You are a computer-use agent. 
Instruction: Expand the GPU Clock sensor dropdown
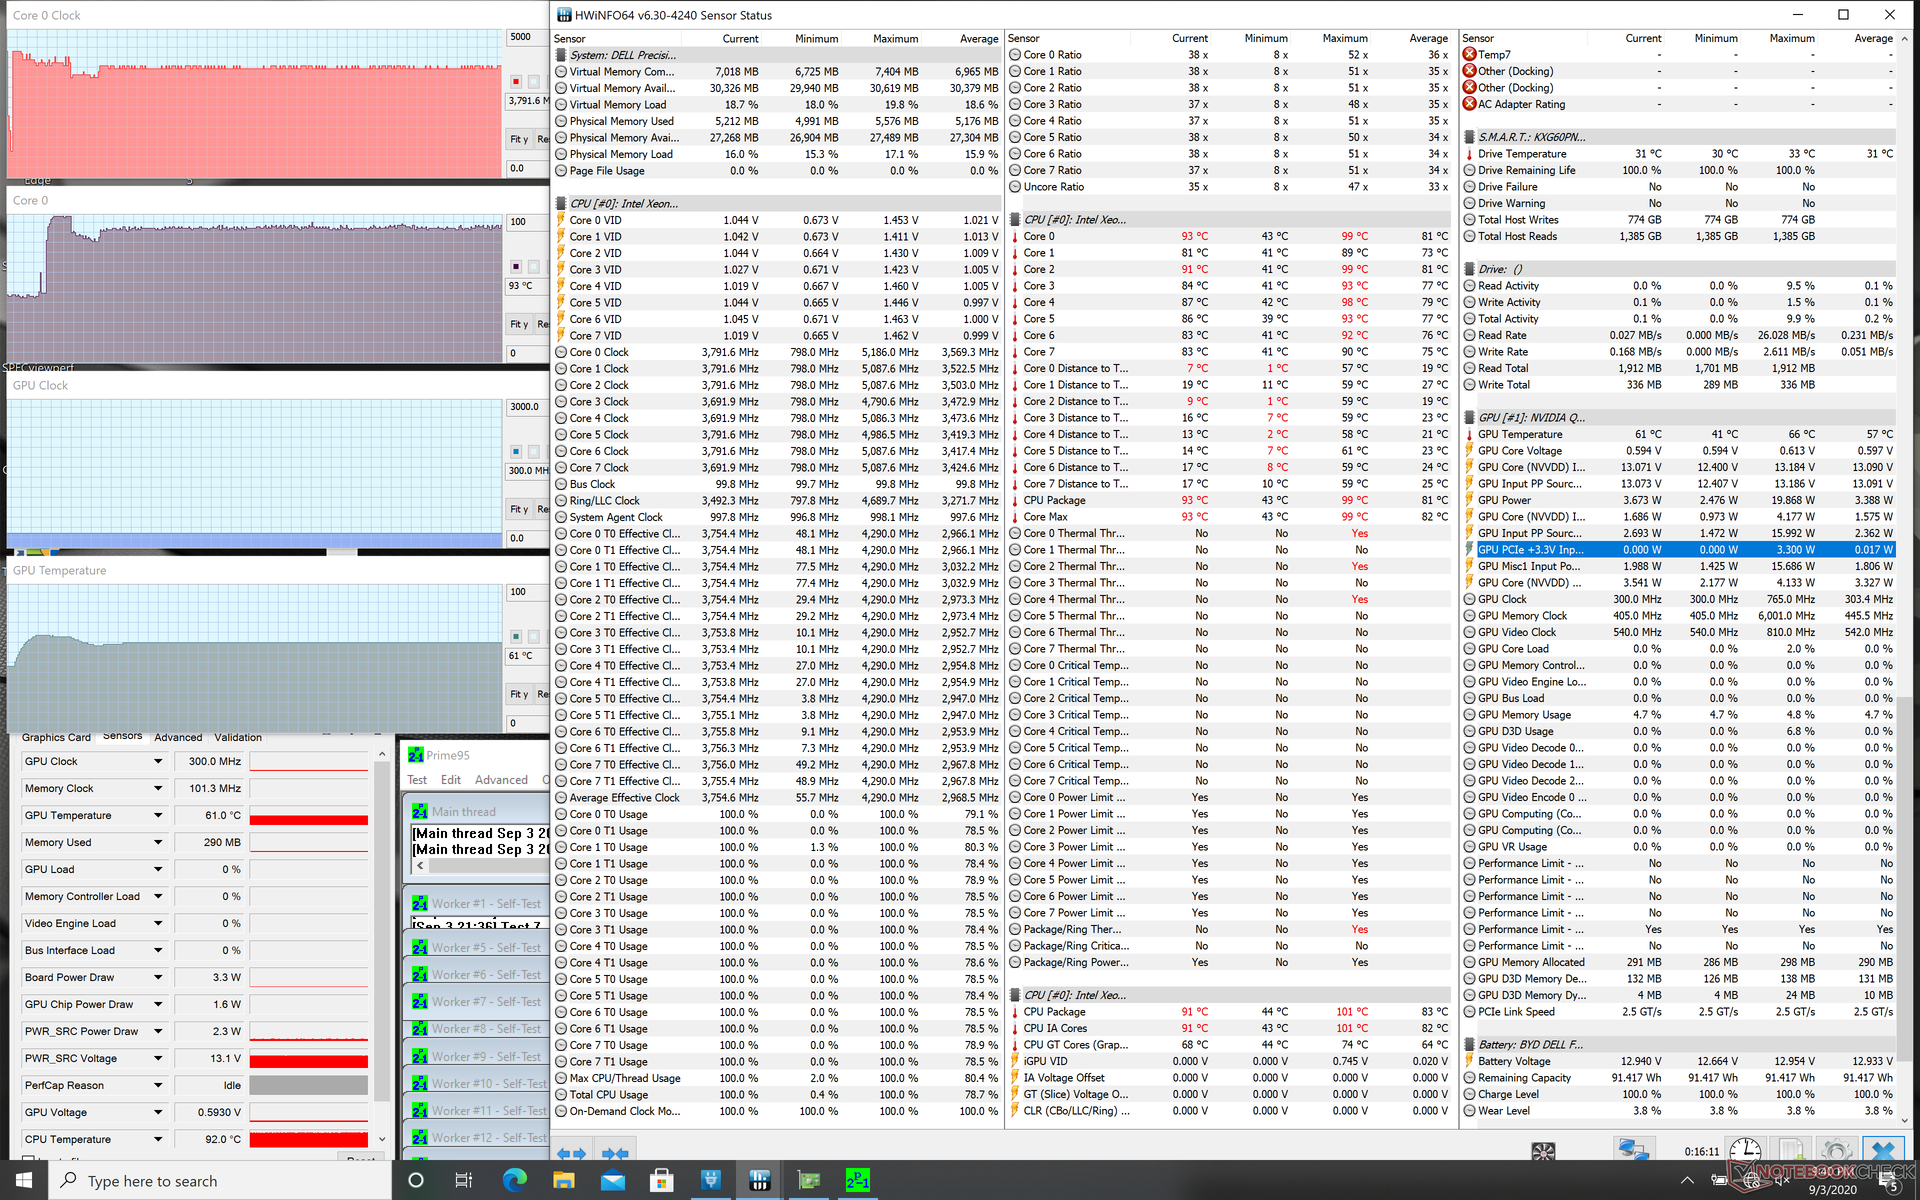(x=158, y=762)
